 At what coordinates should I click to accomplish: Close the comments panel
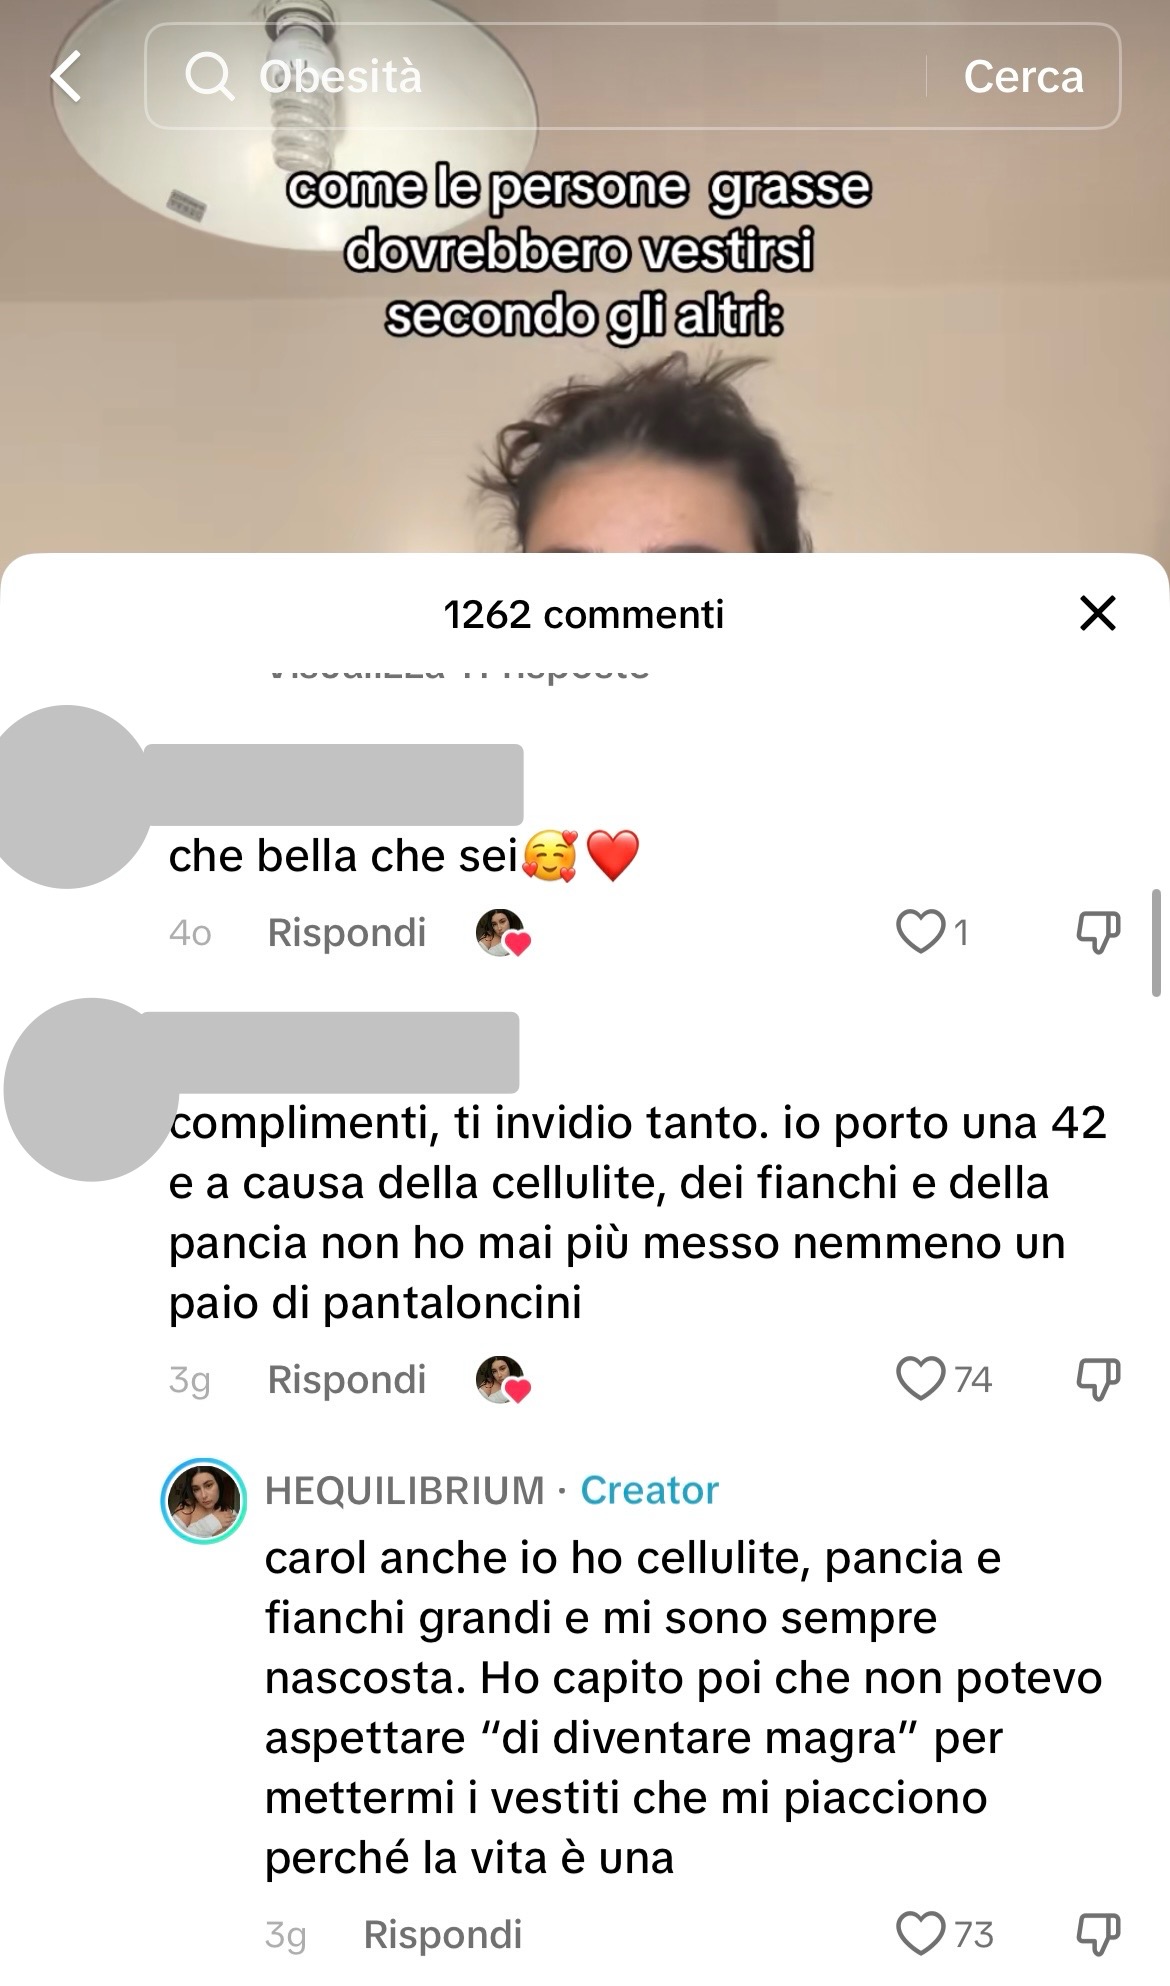(1097, 613)
